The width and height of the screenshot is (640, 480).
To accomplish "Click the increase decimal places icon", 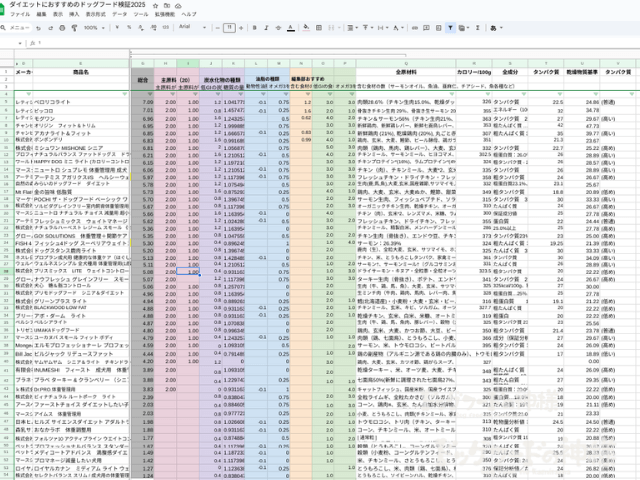I will tap(153, 27).
